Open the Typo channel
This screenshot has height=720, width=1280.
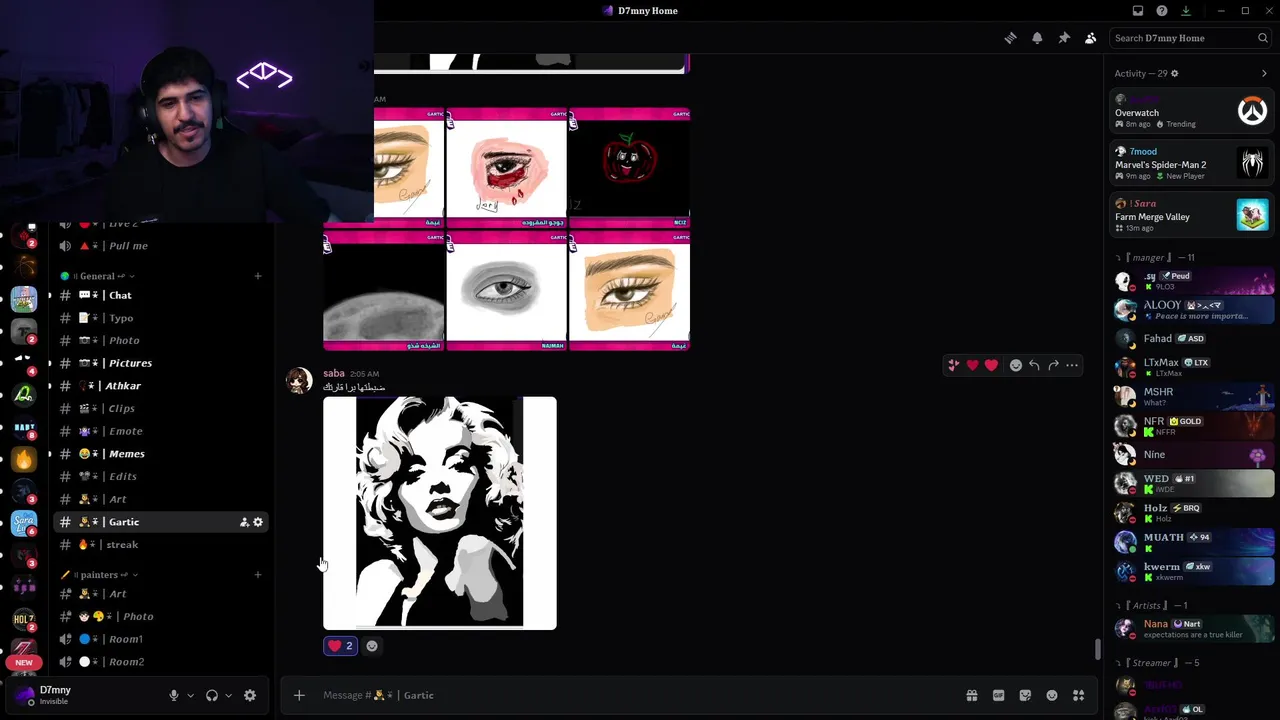pyautogui.click(x=160, y=318)
